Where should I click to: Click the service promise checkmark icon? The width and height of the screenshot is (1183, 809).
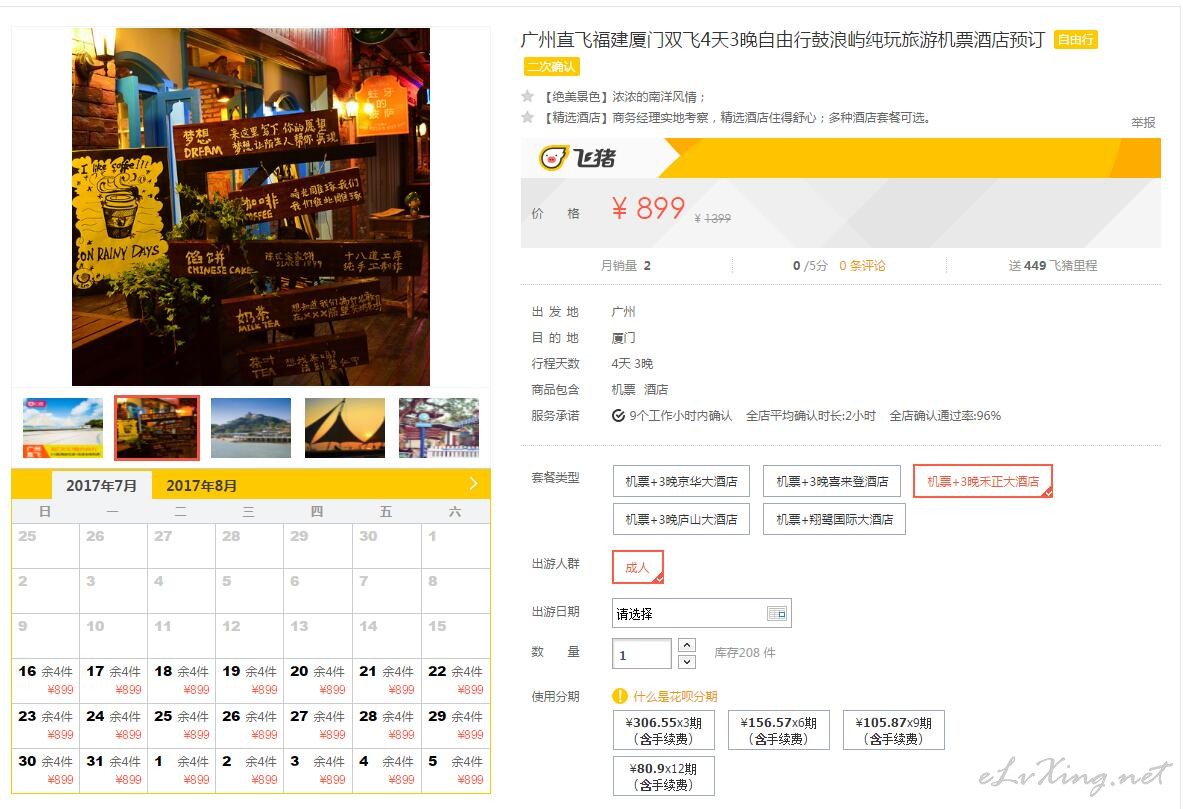coord(618,416)
